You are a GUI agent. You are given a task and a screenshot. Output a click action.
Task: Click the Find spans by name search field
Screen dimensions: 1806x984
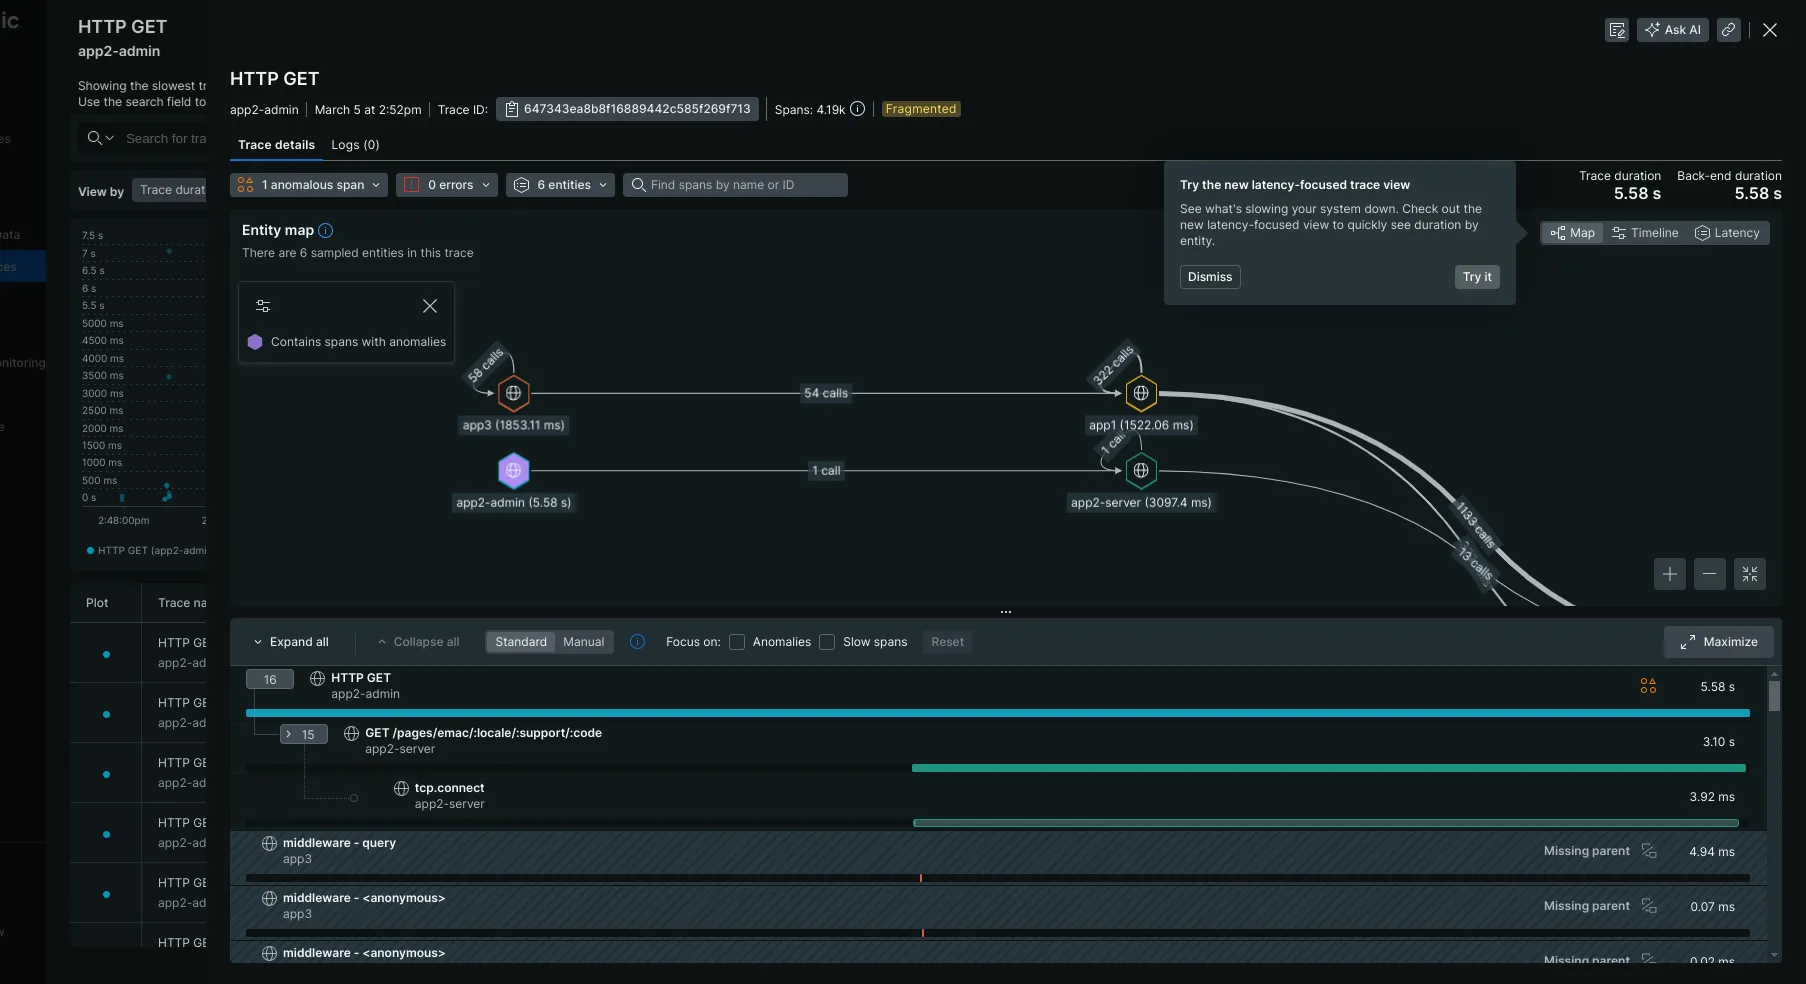click(737, 184)
